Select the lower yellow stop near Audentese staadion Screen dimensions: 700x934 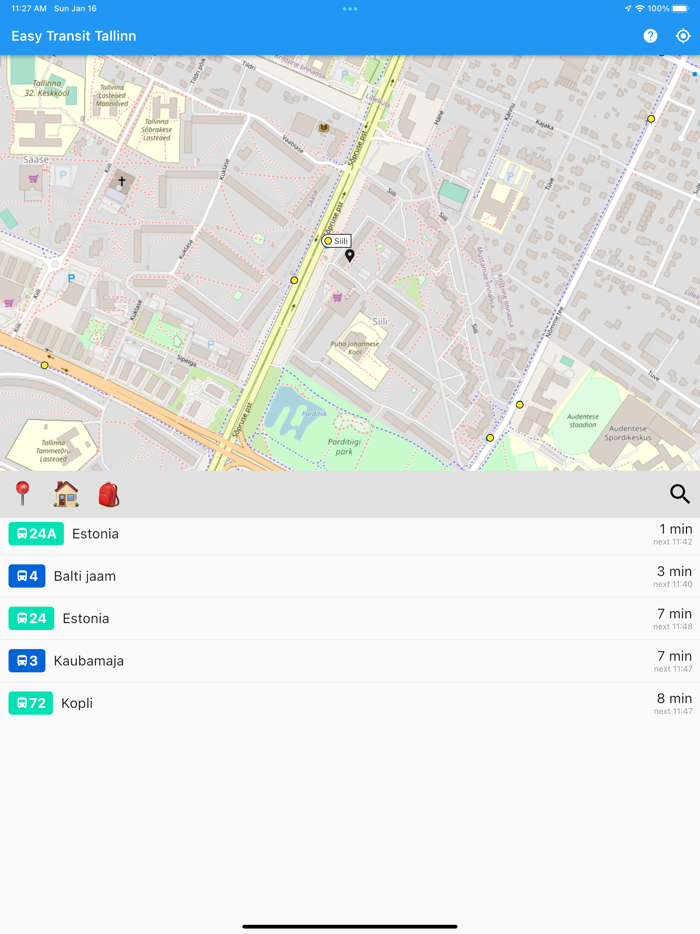coord(490,438)
